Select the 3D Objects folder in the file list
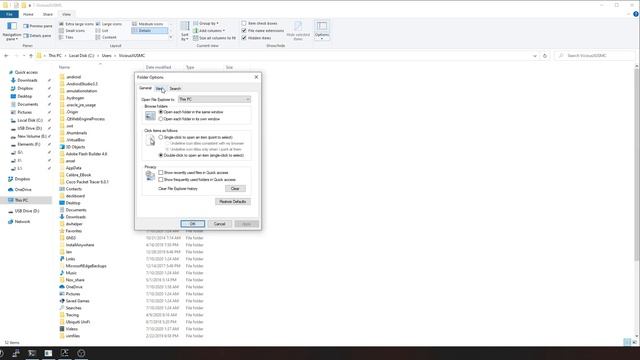Viewport: 640px width, 360px height. coord(75,147)
